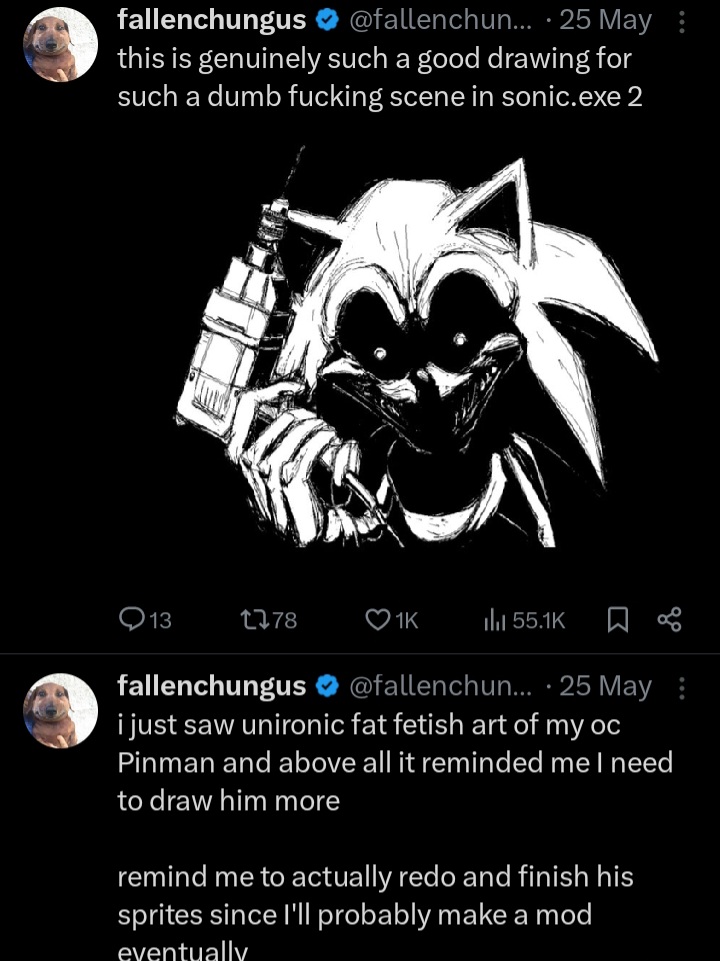Viewport: 720px width, 961px height.
Task: Open the 25 May timestamp on sonic.exe tweet
Action: pos(606,20)
